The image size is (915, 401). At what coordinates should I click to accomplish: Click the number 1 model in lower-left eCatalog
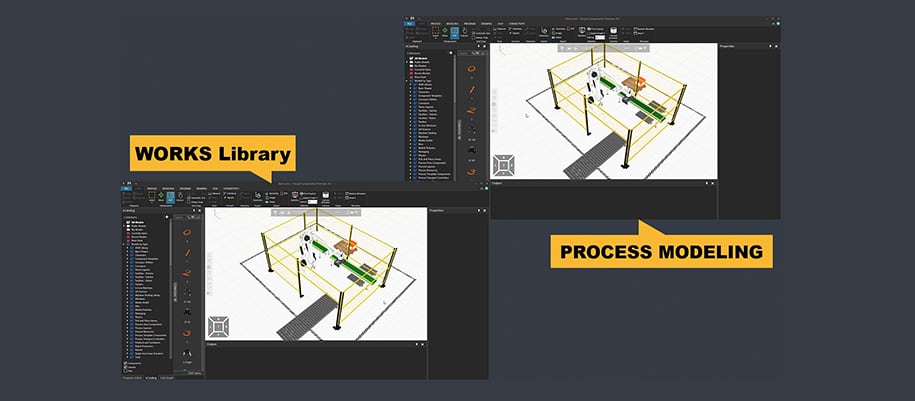coord(185,251)
